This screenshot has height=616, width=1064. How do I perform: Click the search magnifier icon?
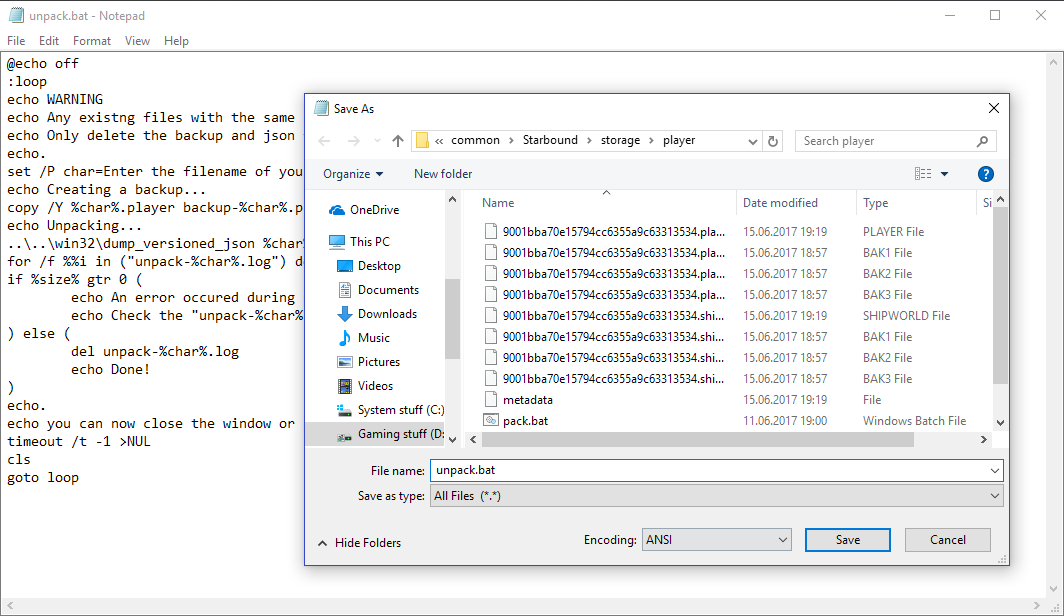click(982, 141)
